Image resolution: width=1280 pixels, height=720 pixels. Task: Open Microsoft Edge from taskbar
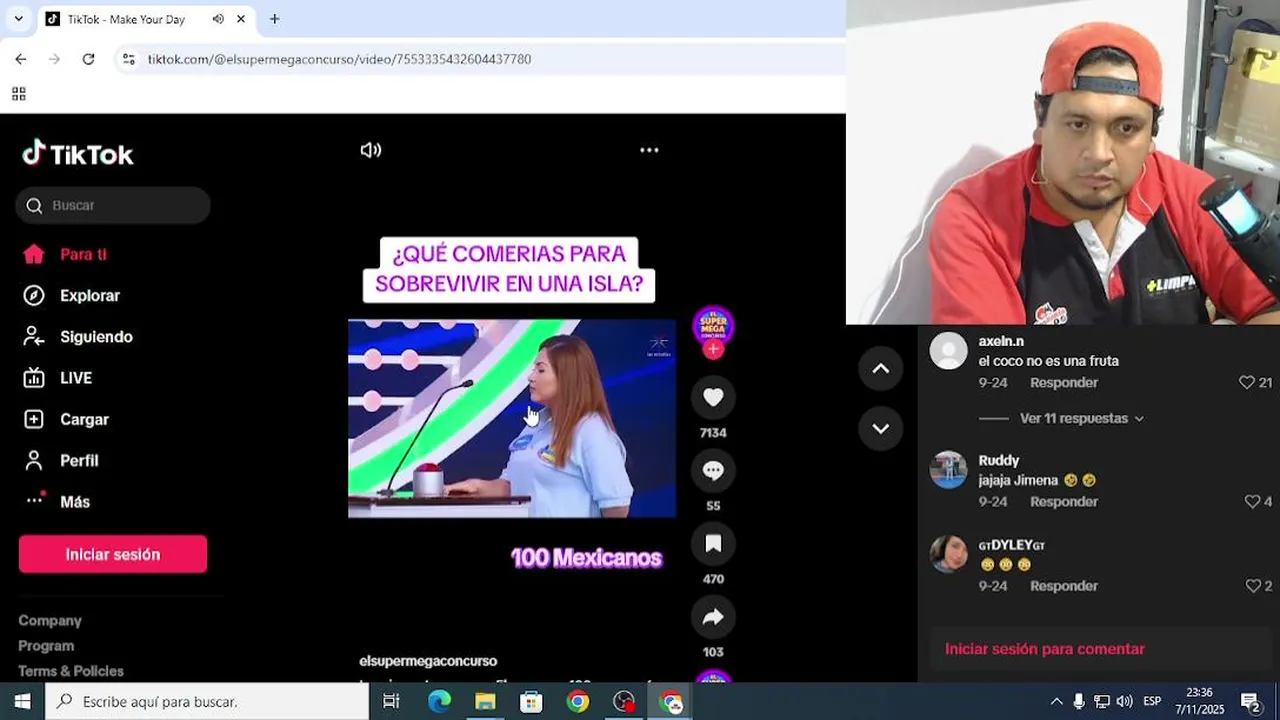point(439,701)
